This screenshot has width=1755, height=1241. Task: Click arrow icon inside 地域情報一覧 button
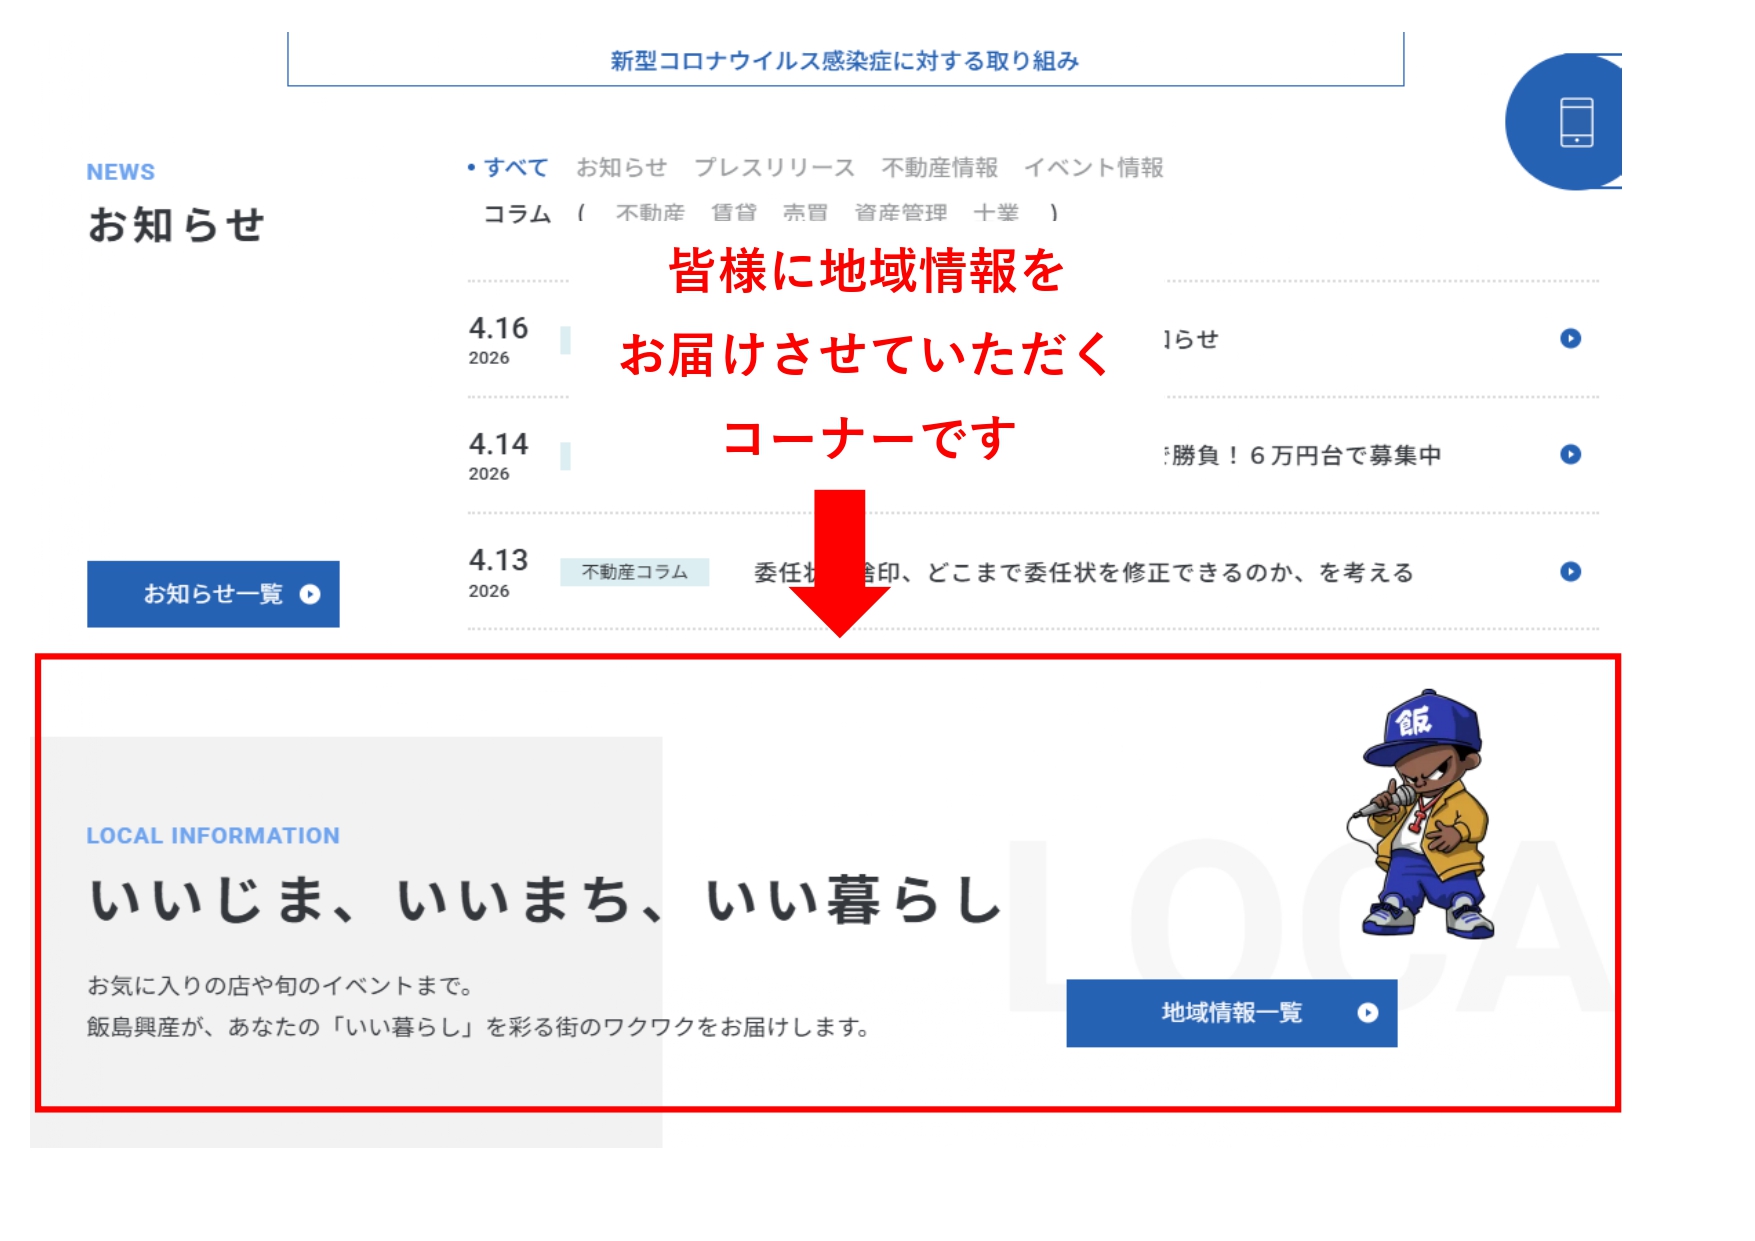coord(1367,1013)
